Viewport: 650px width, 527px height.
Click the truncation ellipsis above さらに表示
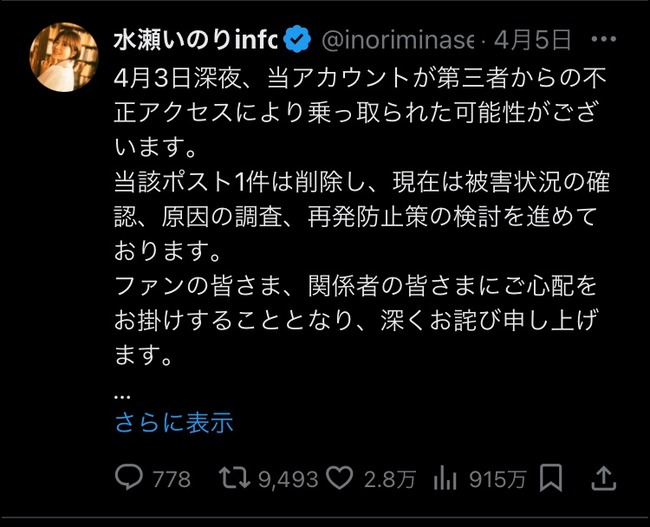tap(122, 397)
